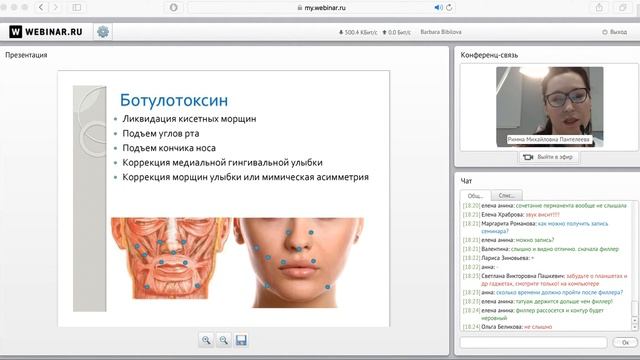
Task: Click the Выход logout link
Action: tap(615, 32)
